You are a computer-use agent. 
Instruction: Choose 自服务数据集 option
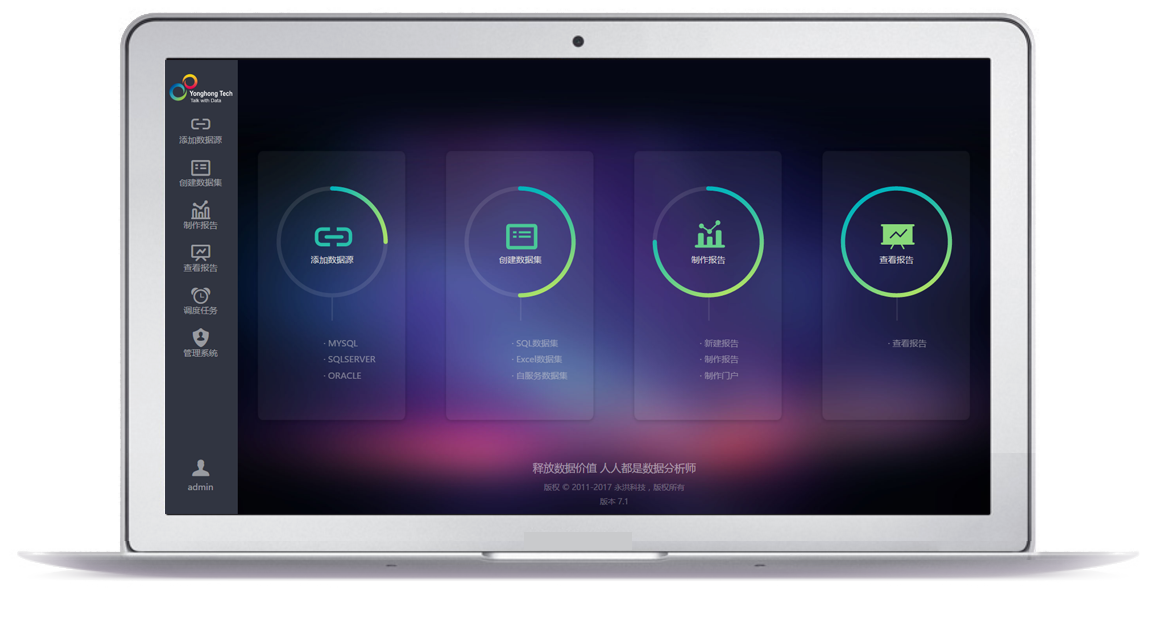[540, 375]
